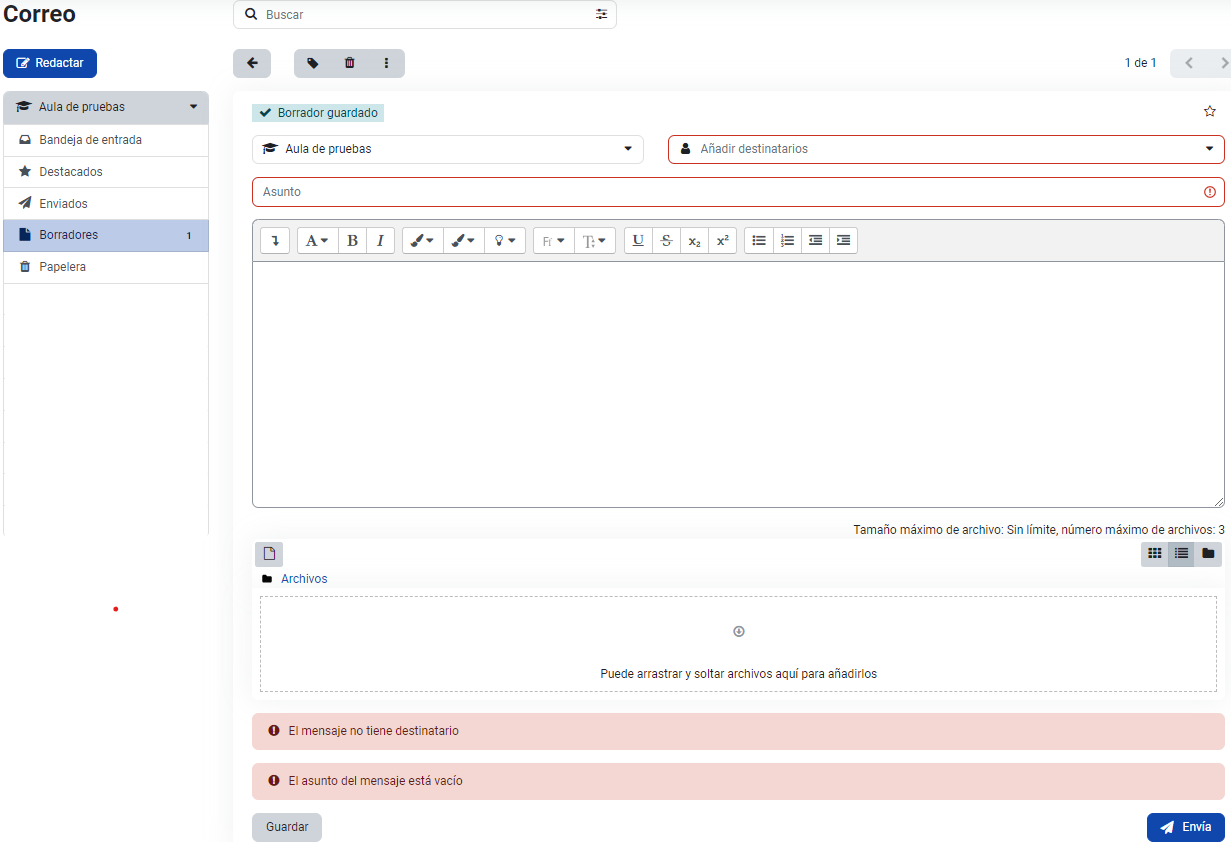Open the Enviados folder
The height and width of the screenshot is (842, 1231).
63,204
